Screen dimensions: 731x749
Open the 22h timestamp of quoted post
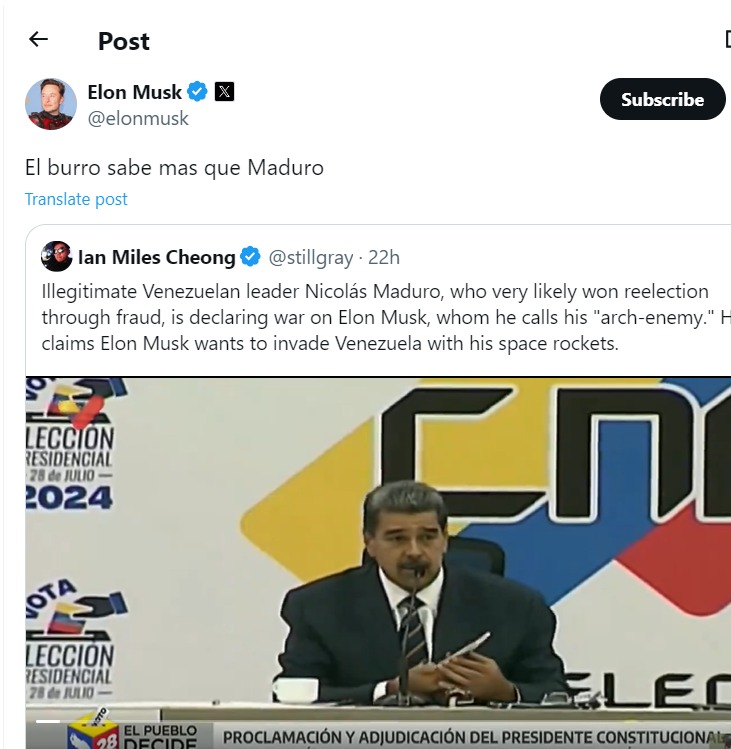(384, 257)
